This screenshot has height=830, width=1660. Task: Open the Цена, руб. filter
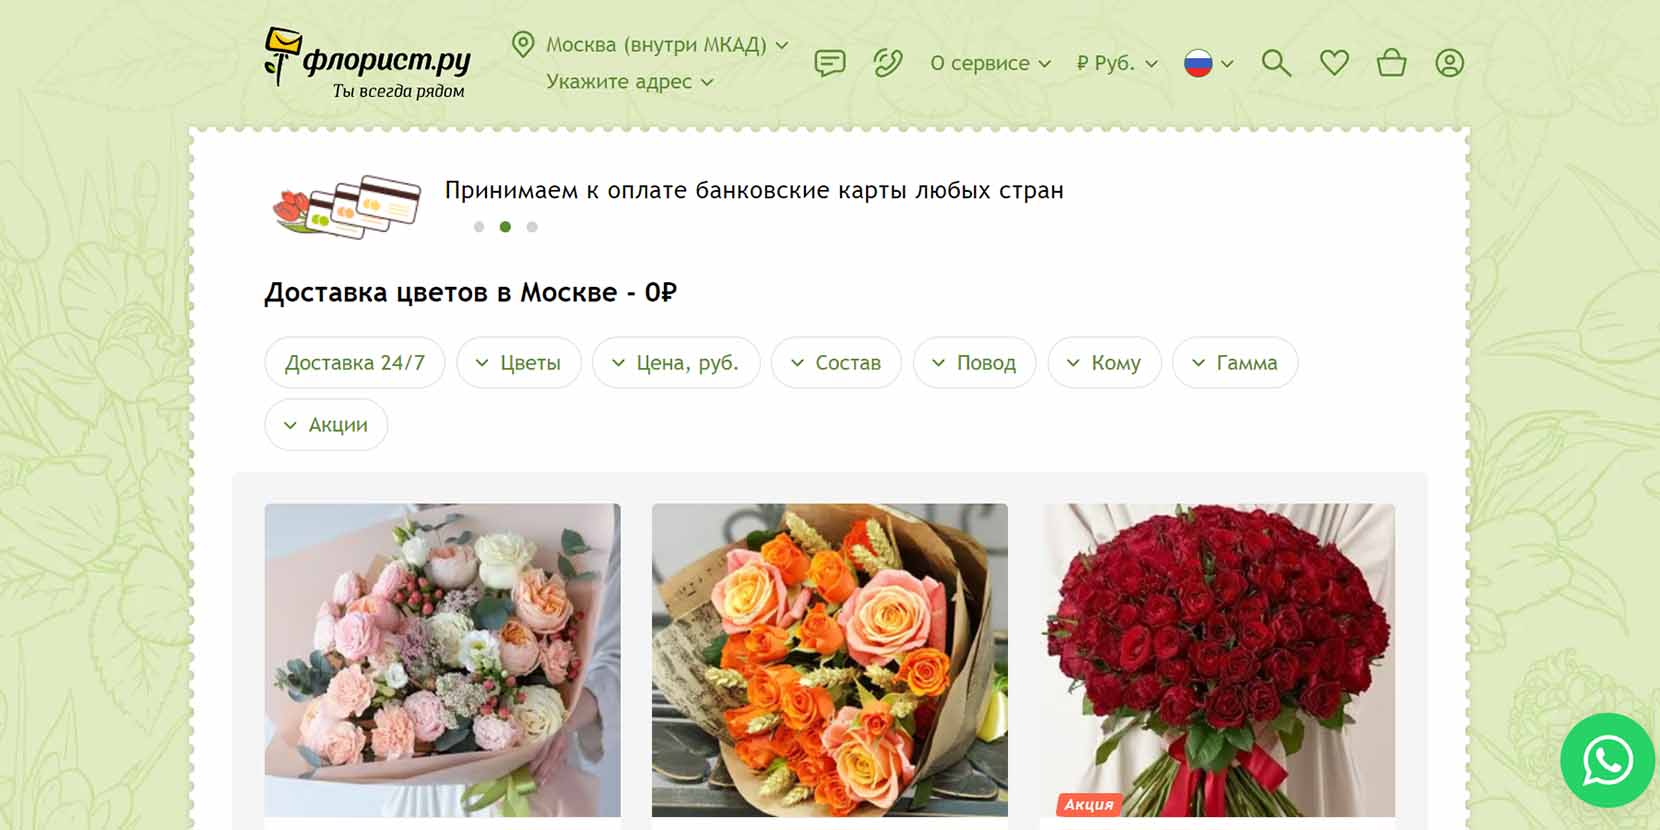676,363
